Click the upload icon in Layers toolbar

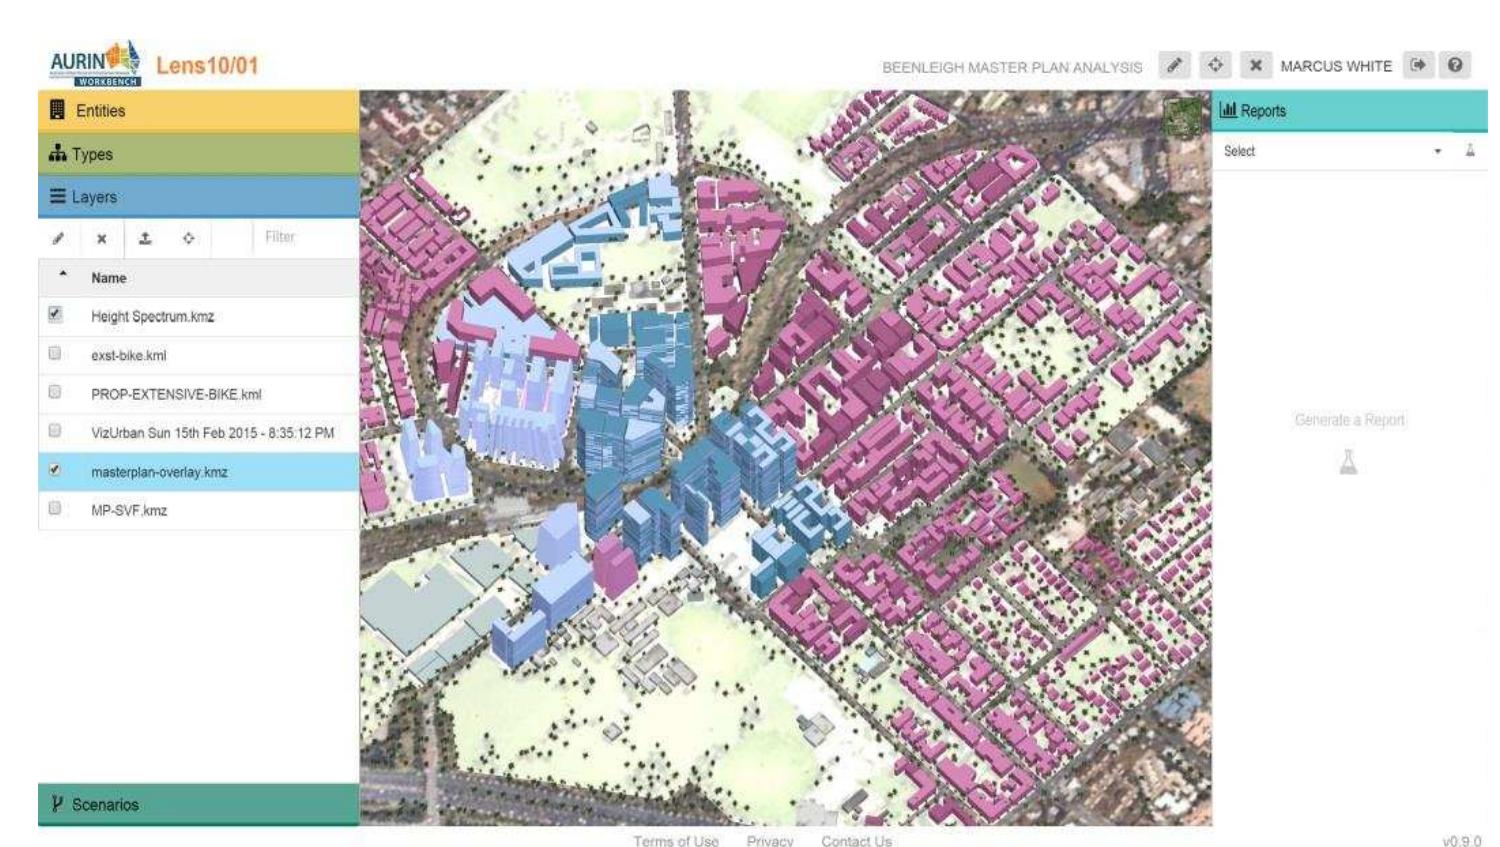(145, 238)
